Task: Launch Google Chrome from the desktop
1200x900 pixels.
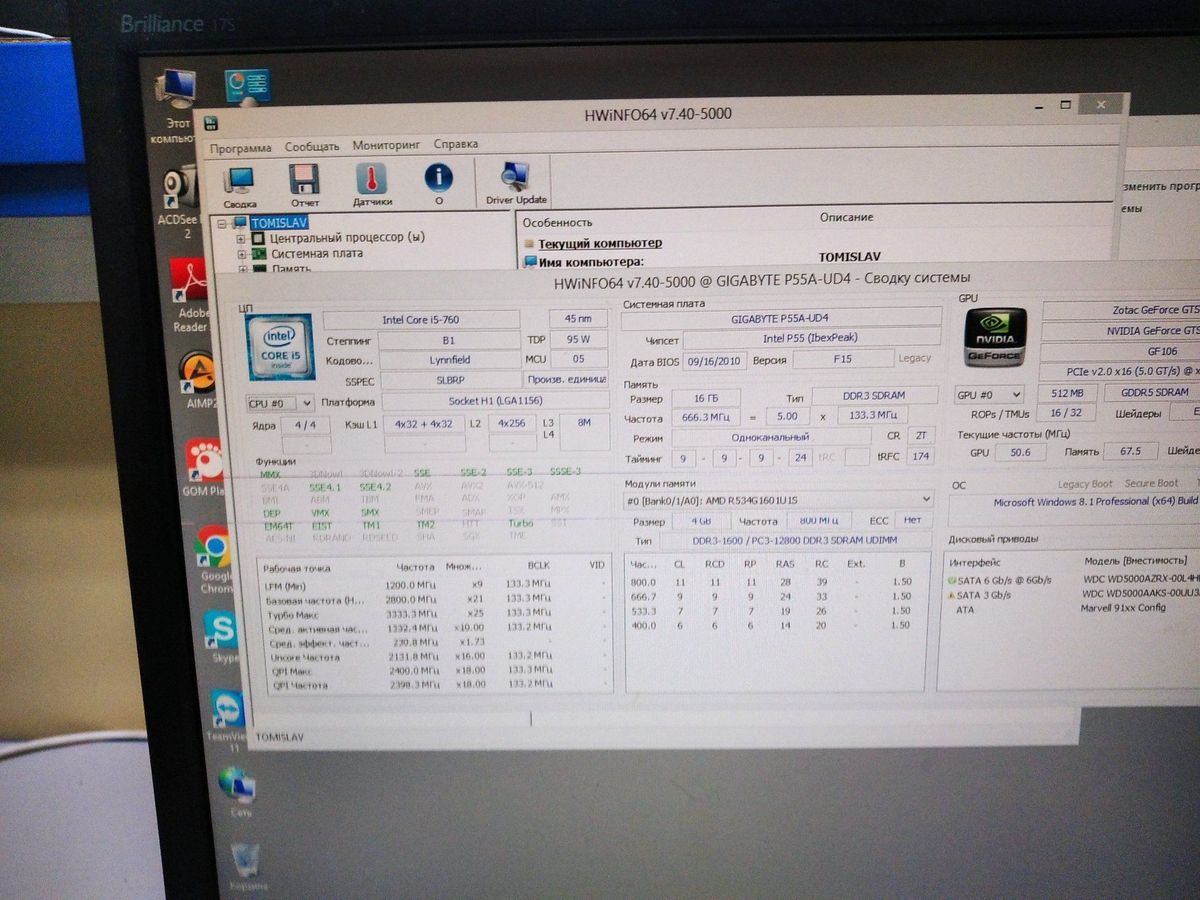Action: pyautogui.click(x=212, y=558)
